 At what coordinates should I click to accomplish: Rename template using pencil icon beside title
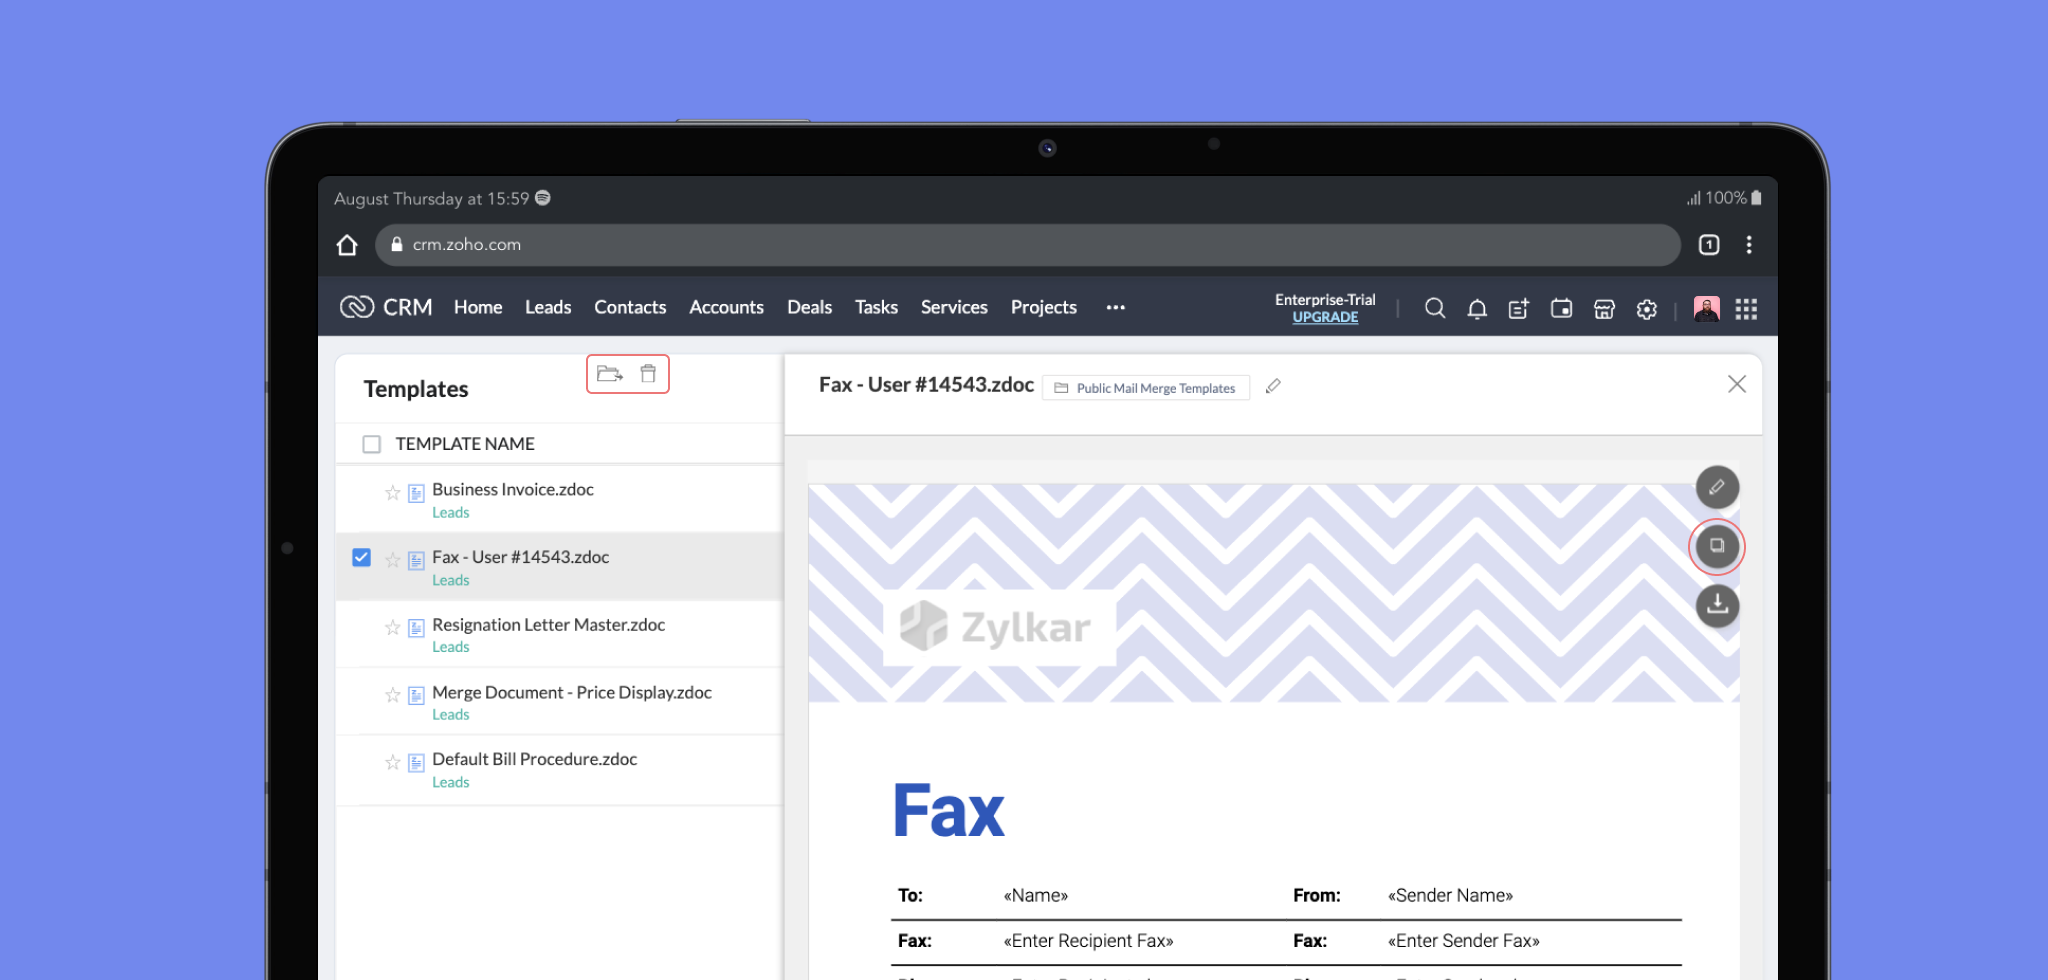(x=1273, y=386)
